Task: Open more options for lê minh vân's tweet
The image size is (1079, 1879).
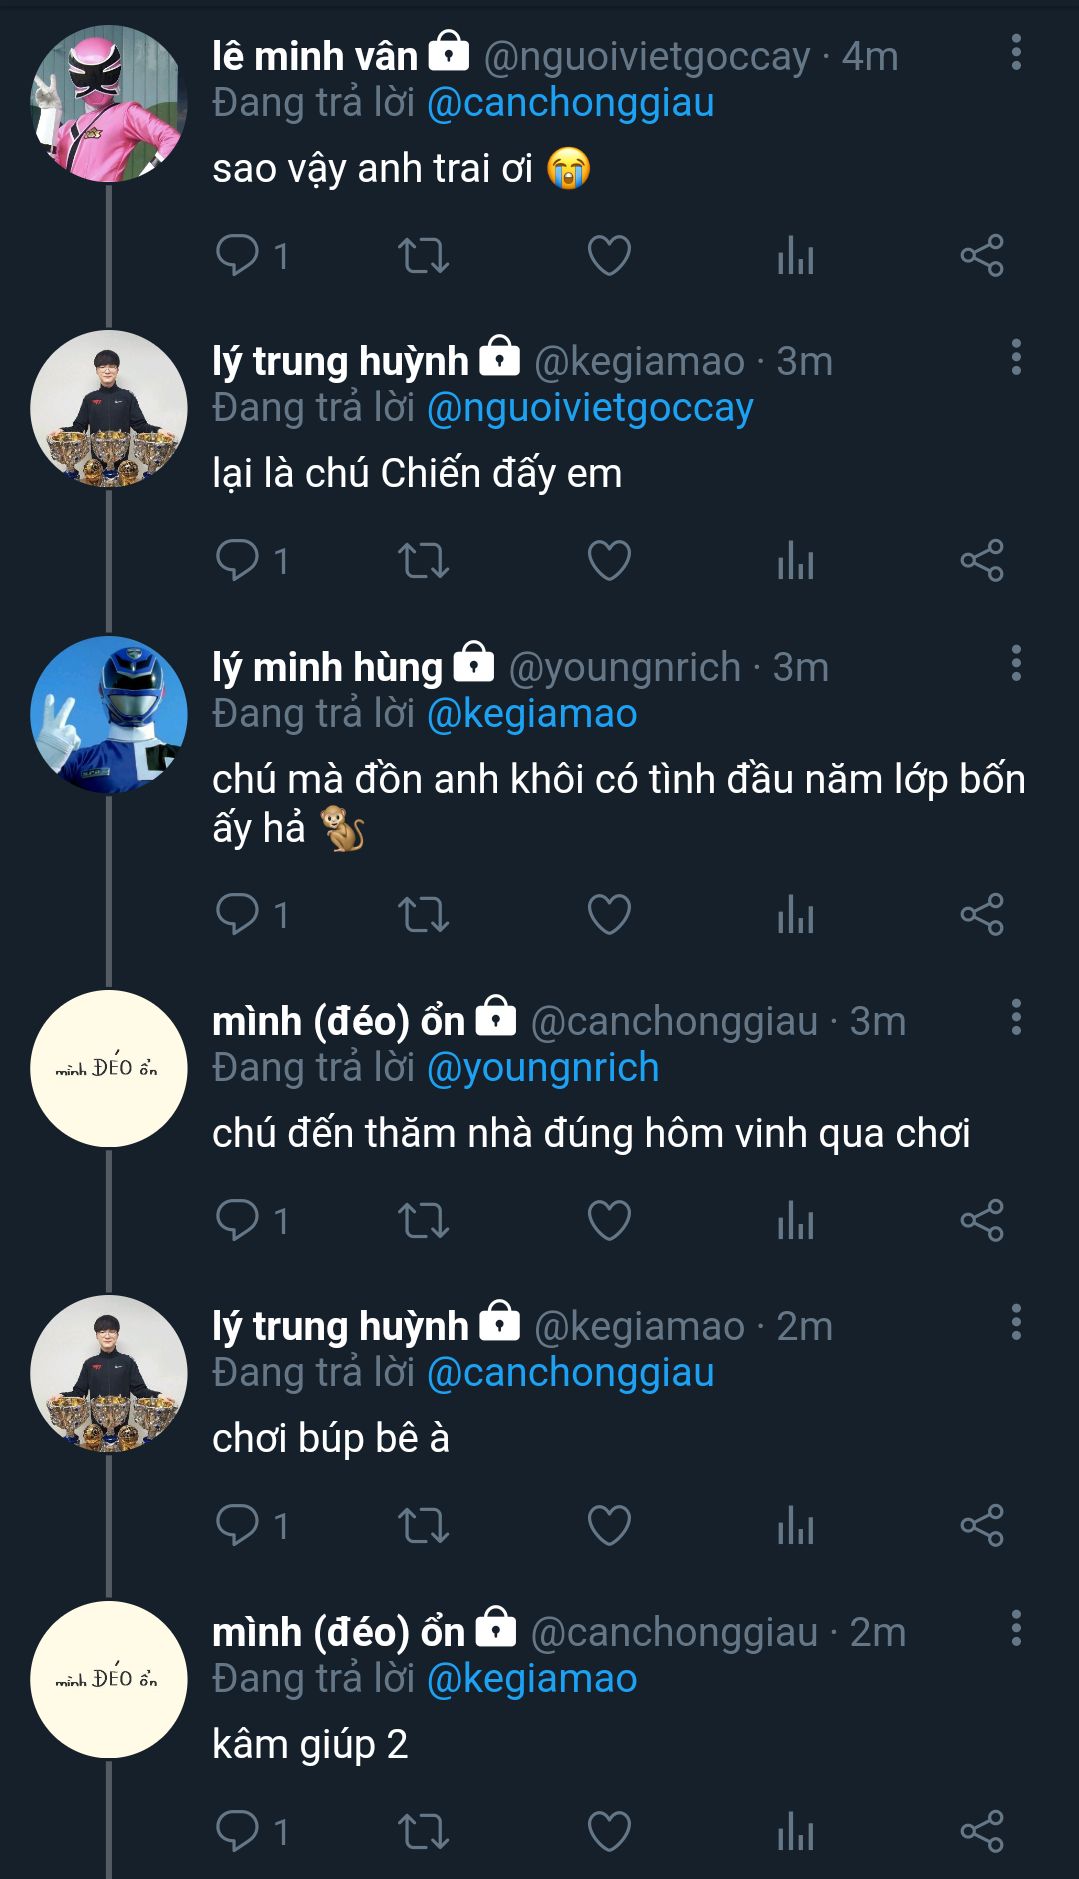Action: click(1016, 52)
